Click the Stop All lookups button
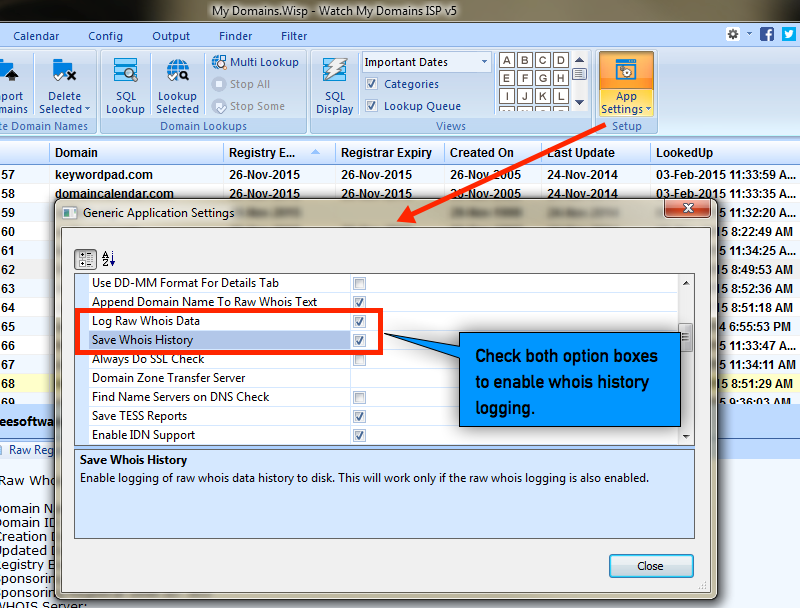Screen dimensions: 800x608 tap(241, 84)
